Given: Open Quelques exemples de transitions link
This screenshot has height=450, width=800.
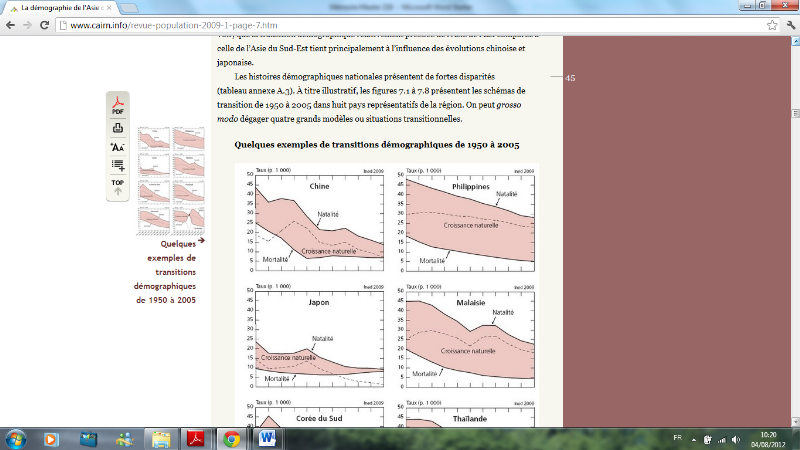Looking at the screenshot, I should [165, 272].
